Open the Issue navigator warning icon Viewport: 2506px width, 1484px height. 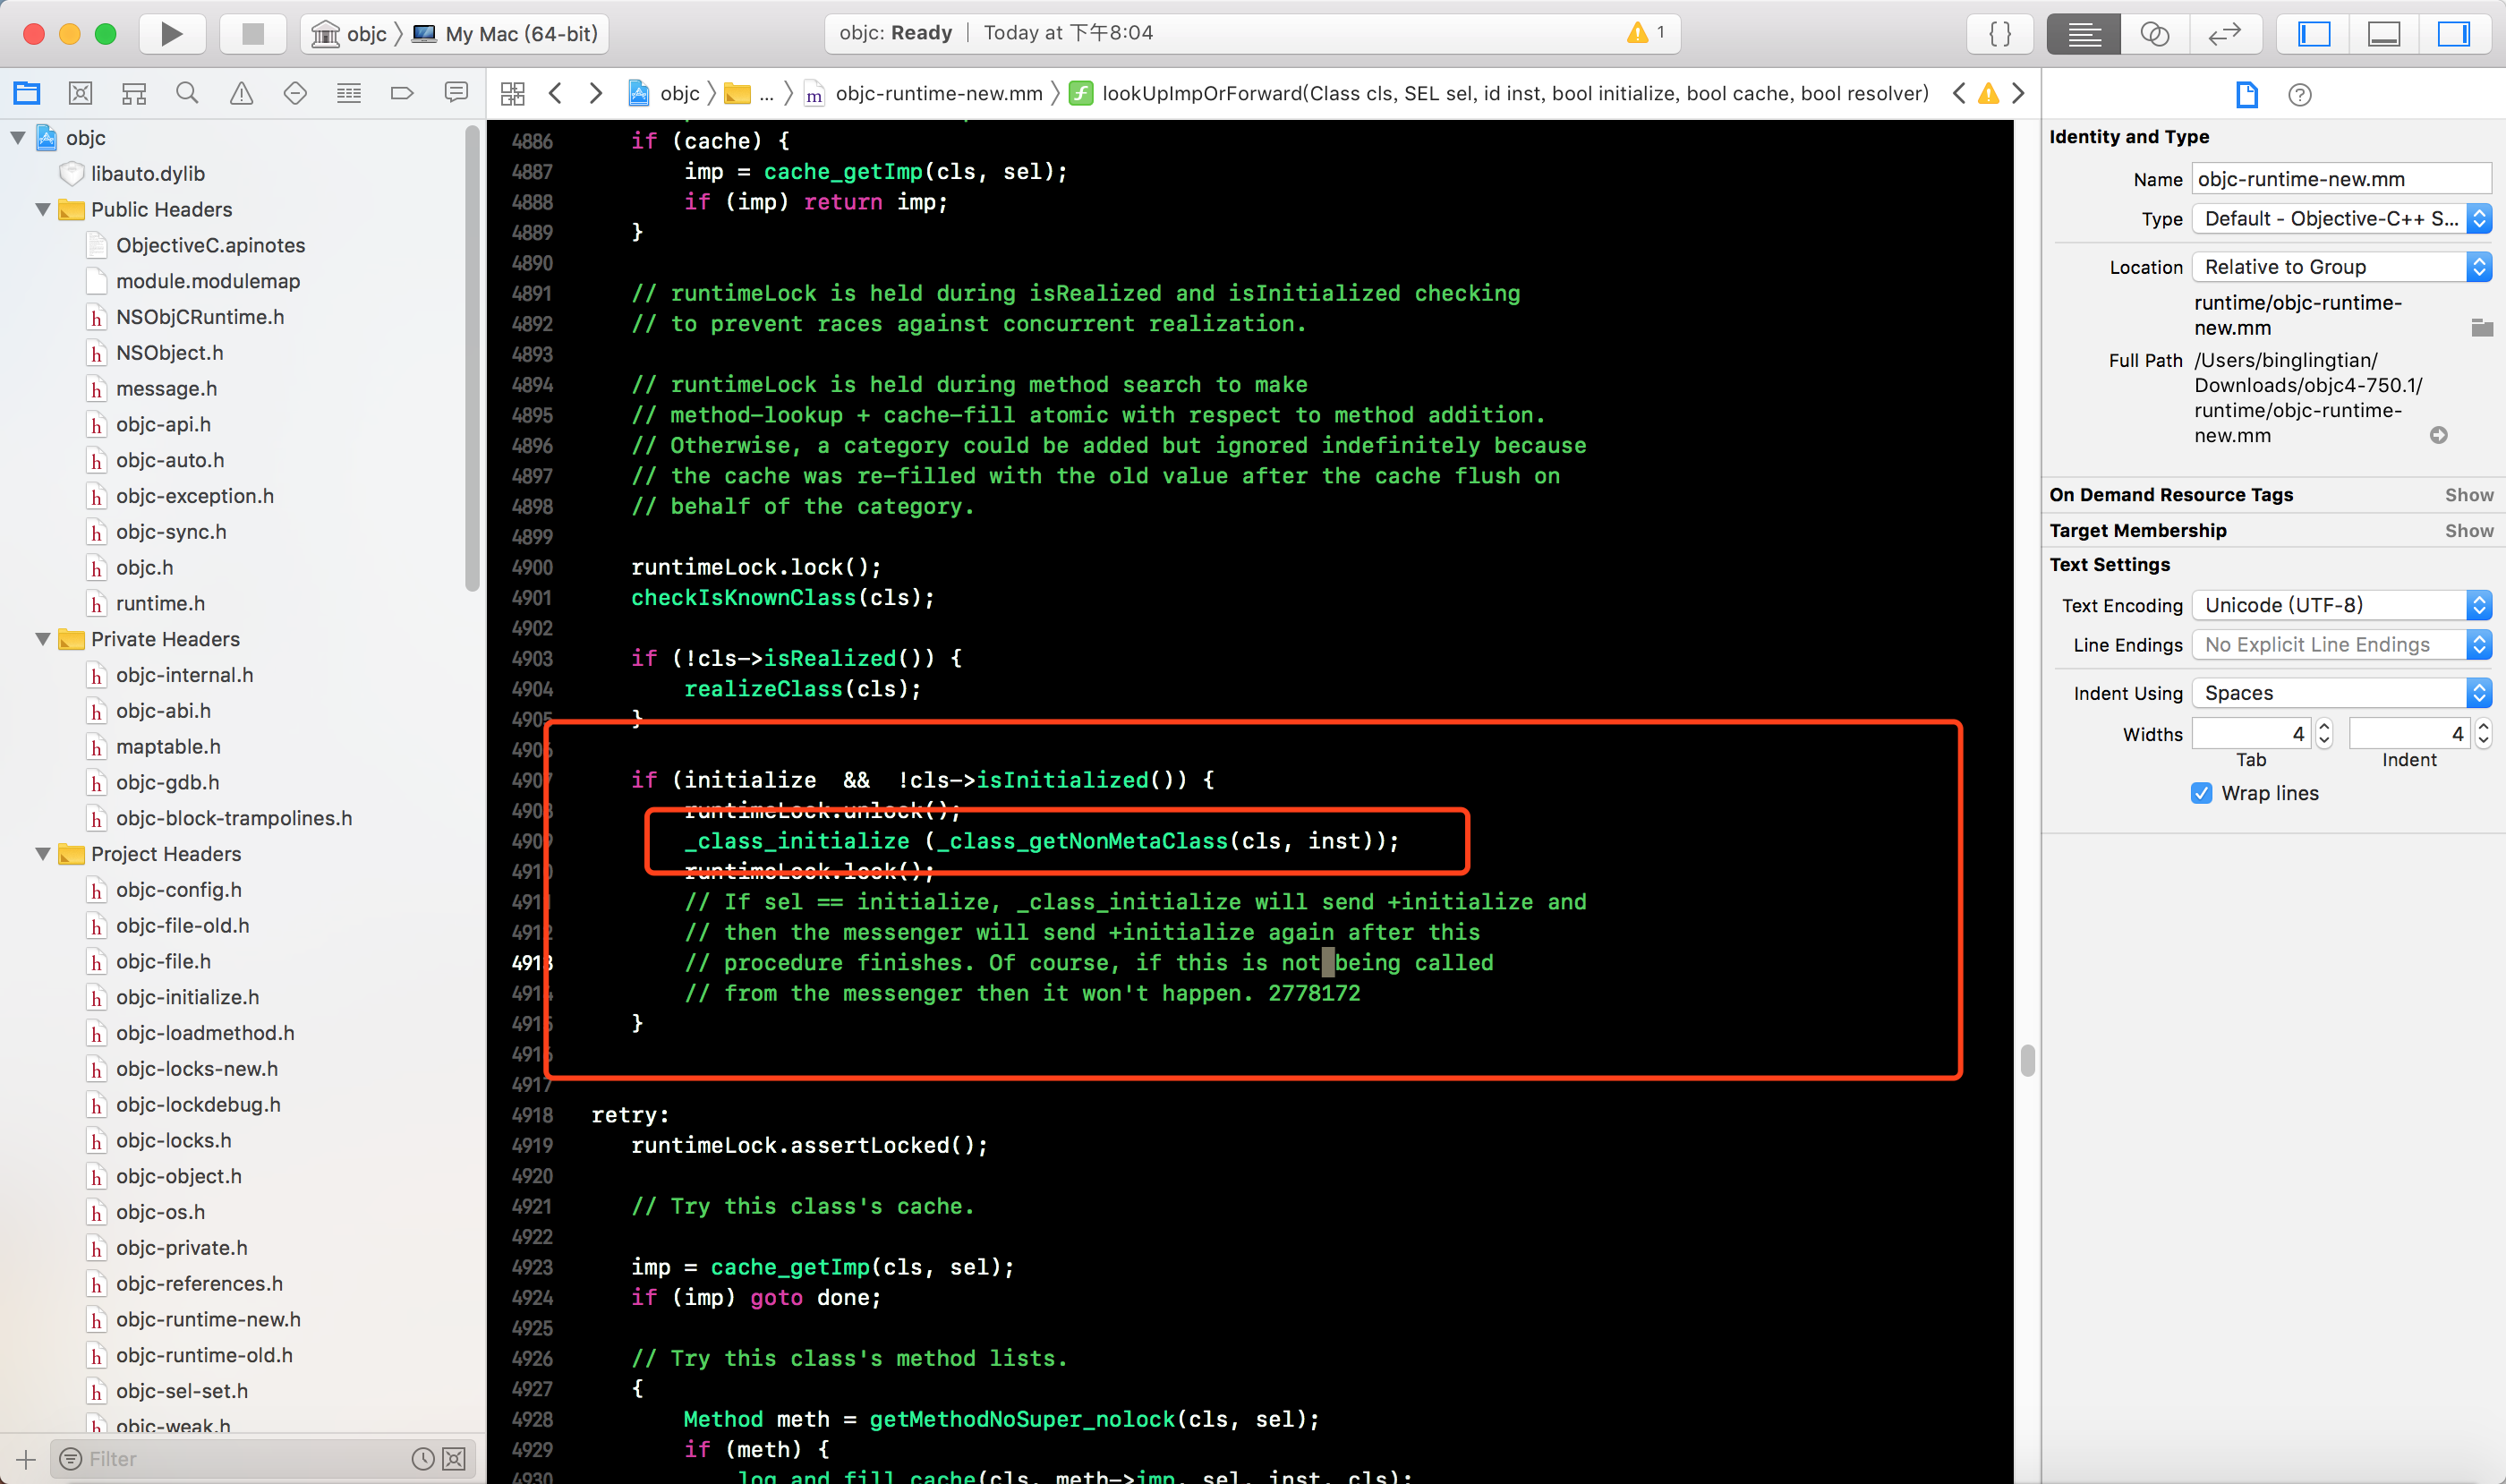[241, 93]
